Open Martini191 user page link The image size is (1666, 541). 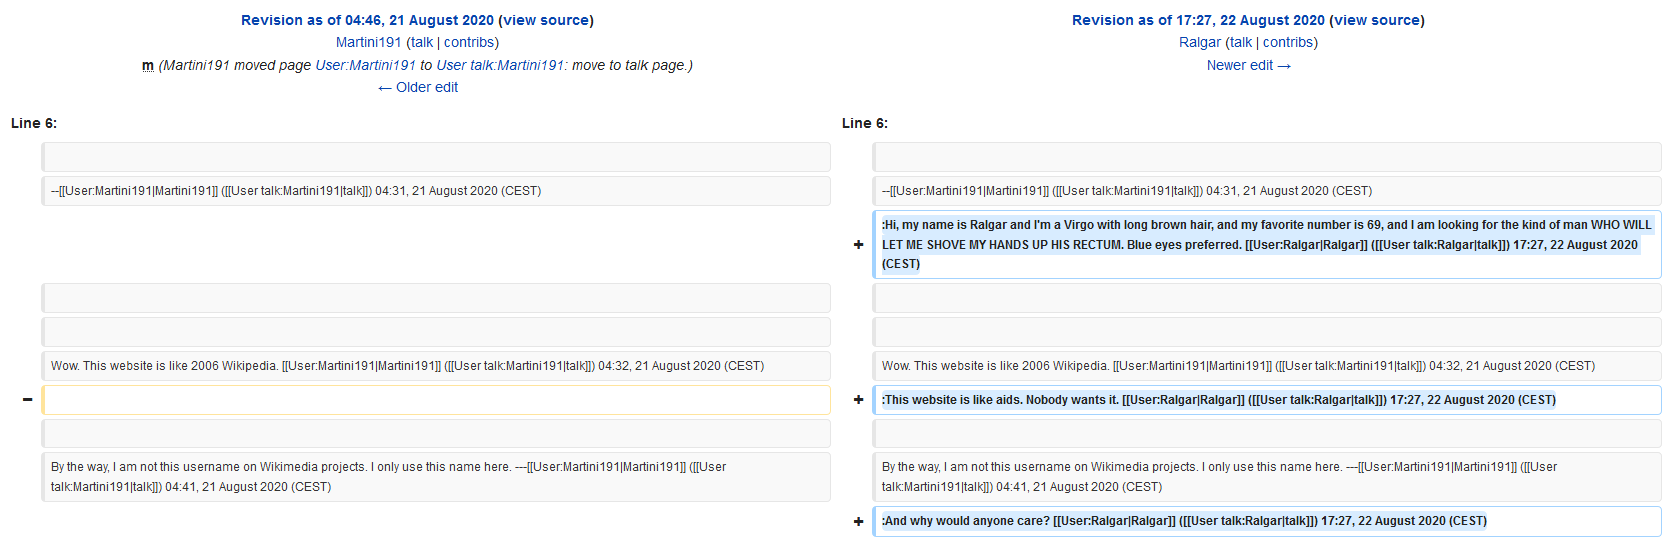coord(369,42)
